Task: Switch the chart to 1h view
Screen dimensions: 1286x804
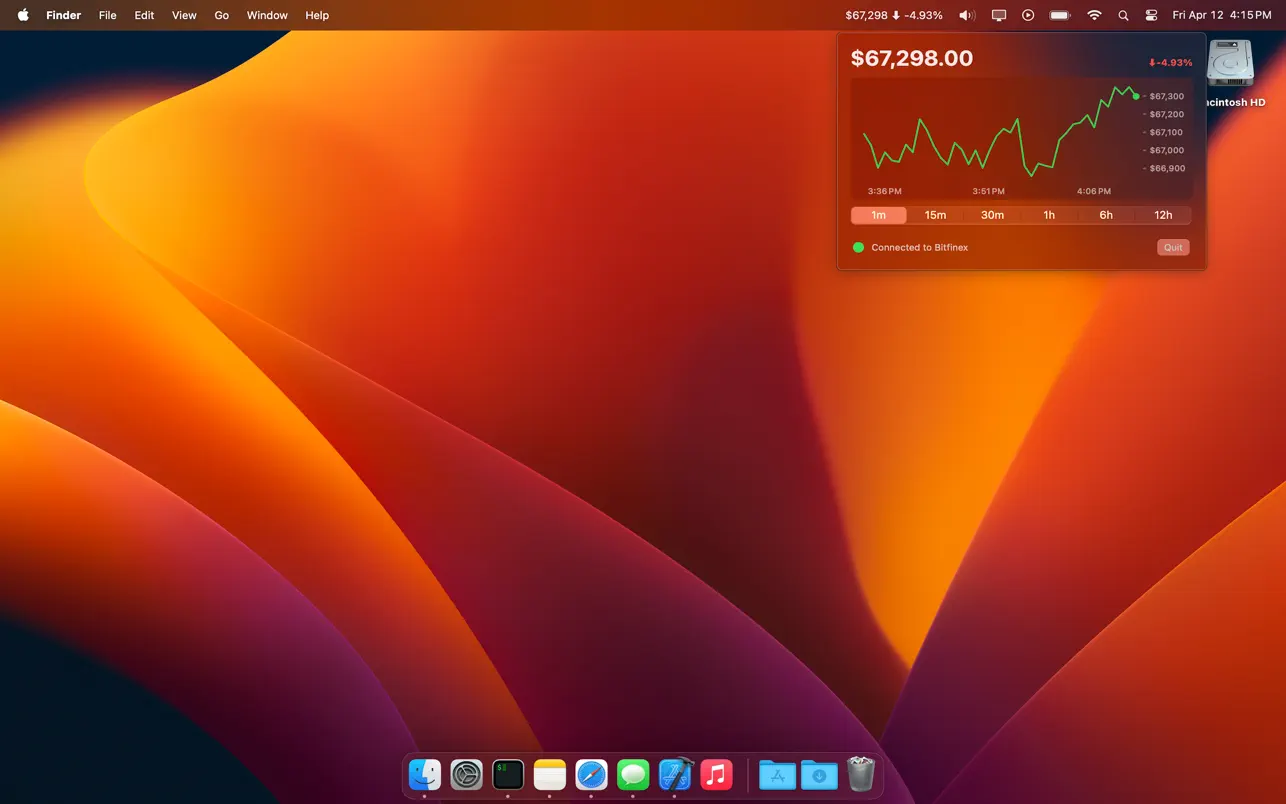Action: click(x=1049, y=215)
